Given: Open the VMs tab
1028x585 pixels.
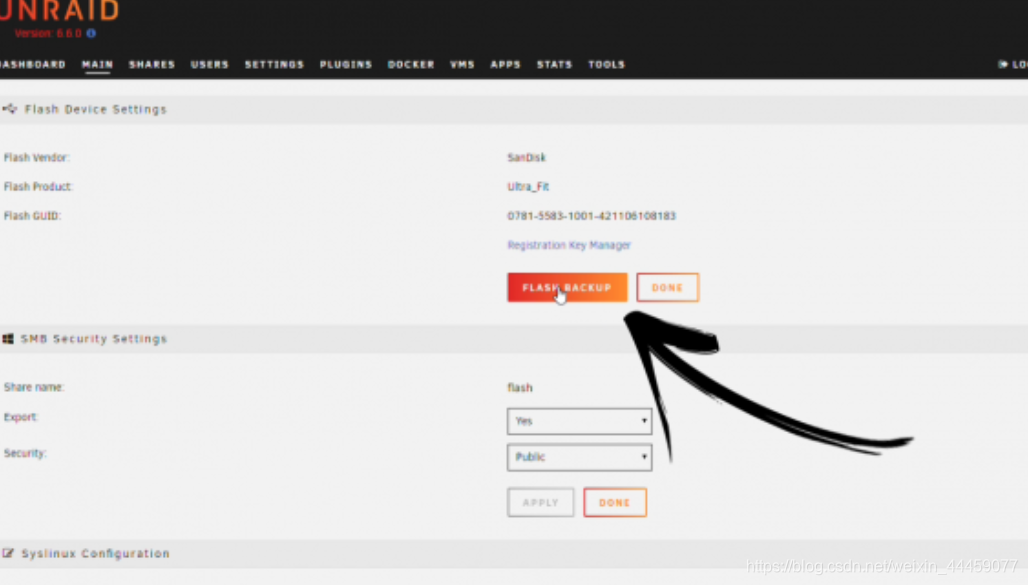Looking at the screenshot, I should click(x=462, y=64).
